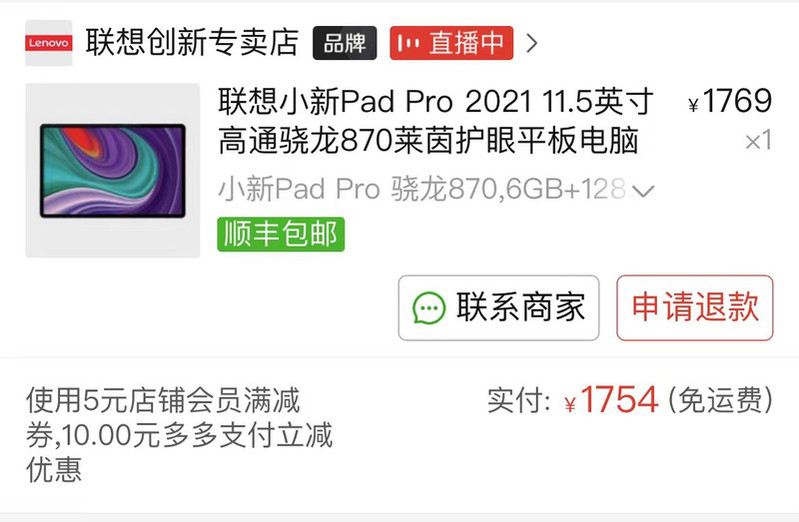Screen dimensions: 799x522
Task: Open the 店铺会员满减券 discount details text
Action: (x=179, y=435)
